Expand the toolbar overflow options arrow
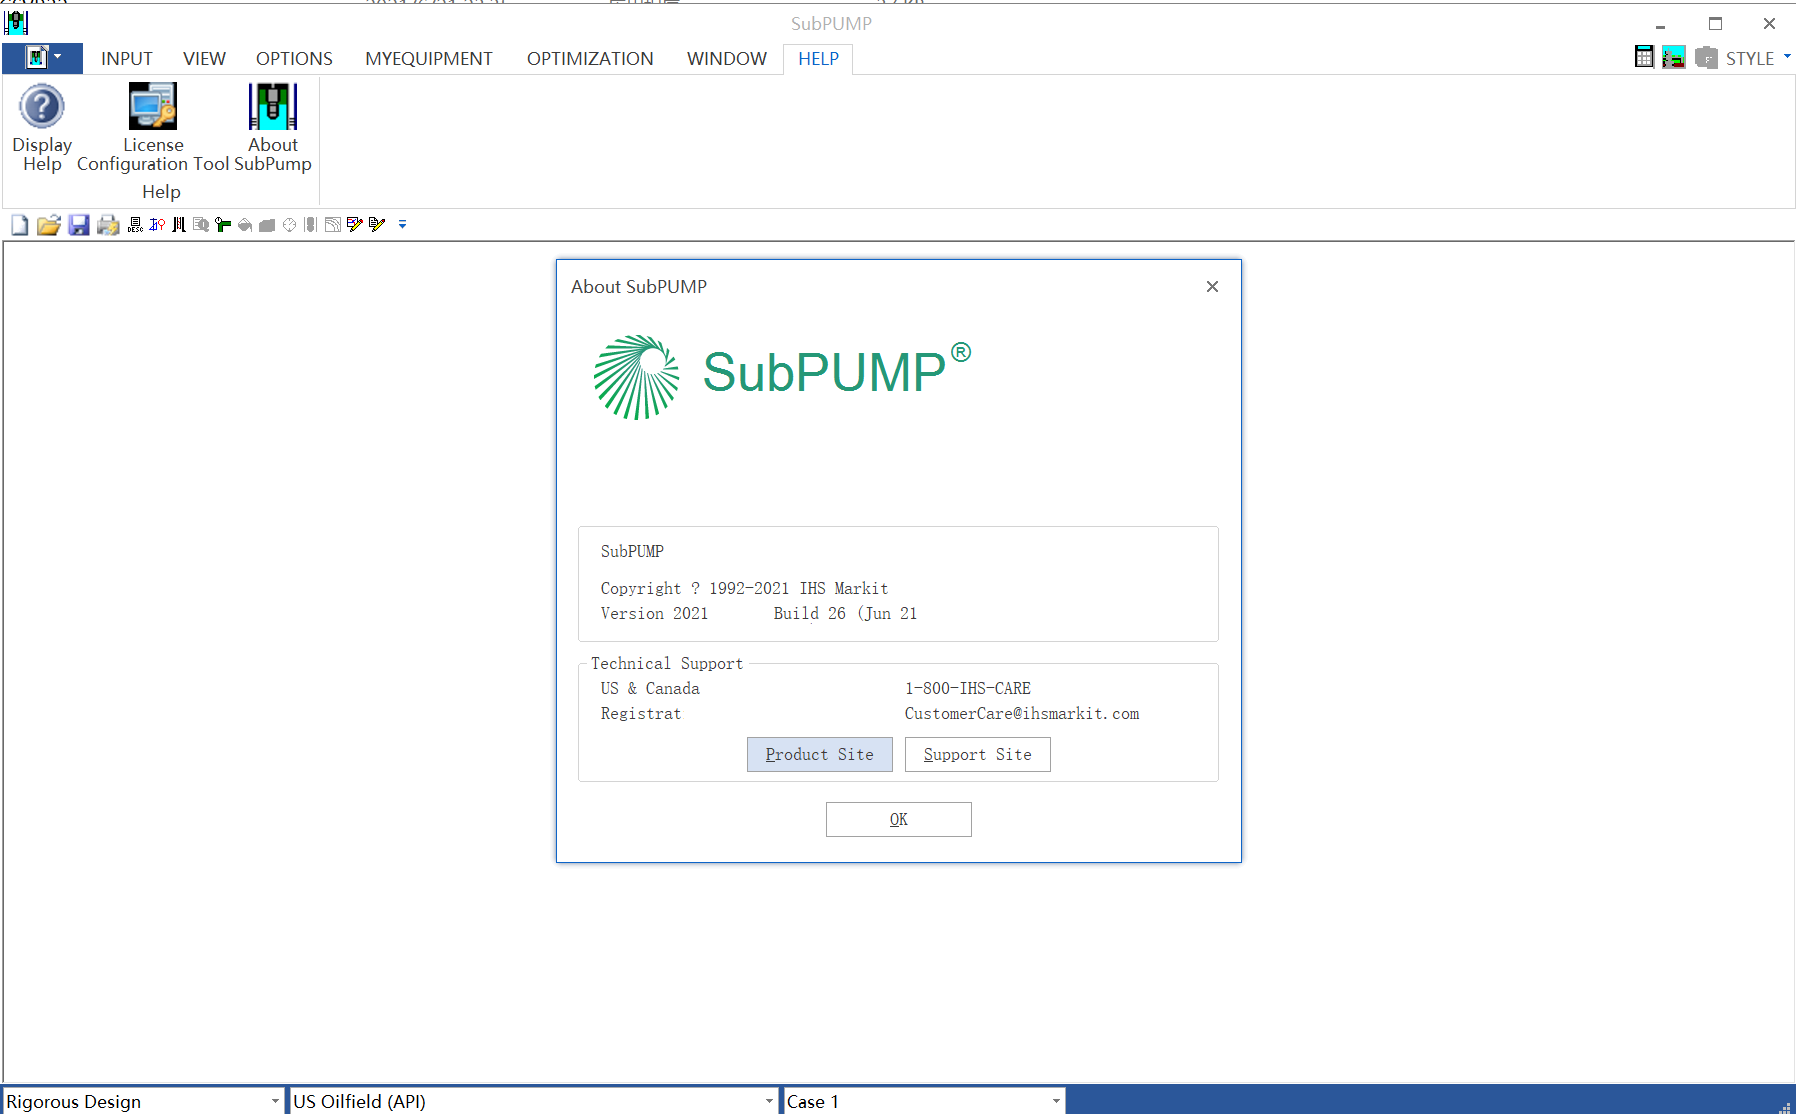This screenshot has width=1796, height=1114. coord(402,225)
